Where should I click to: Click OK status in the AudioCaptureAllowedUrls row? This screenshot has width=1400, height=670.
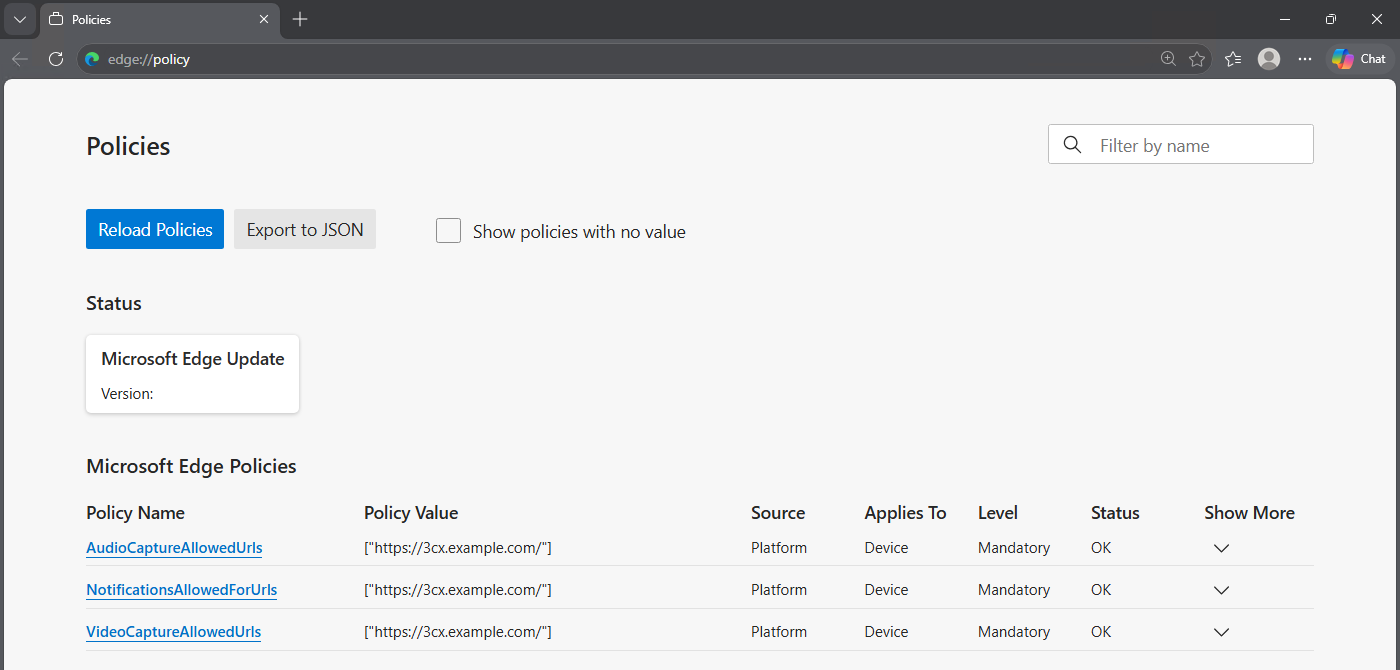(1101, 548)
